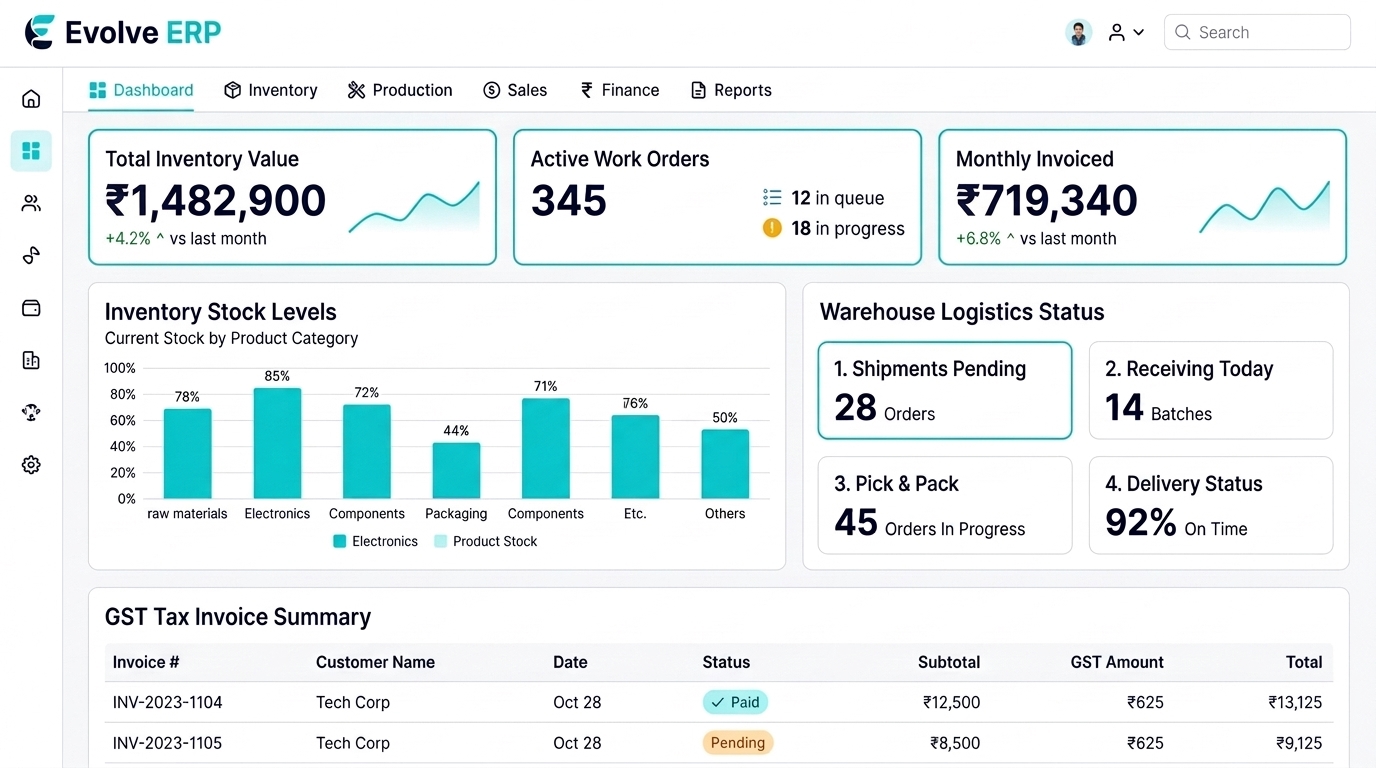Open the Home icon in sidebar

click(31, 98)
